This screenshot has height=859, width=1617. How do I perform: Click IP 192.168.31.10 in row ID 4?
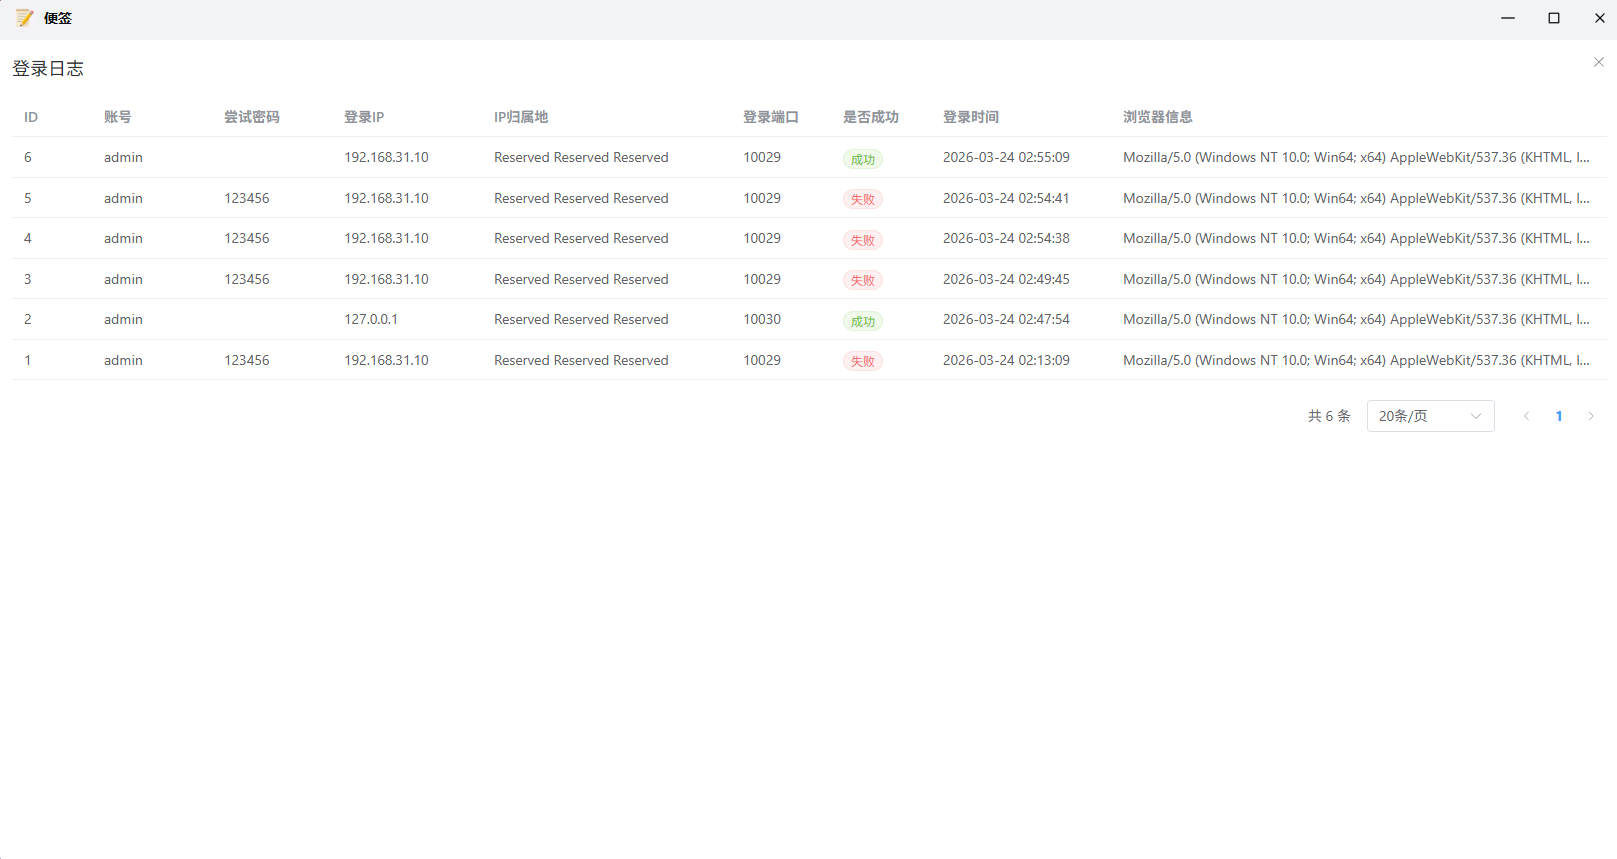[x=386, y=238]
